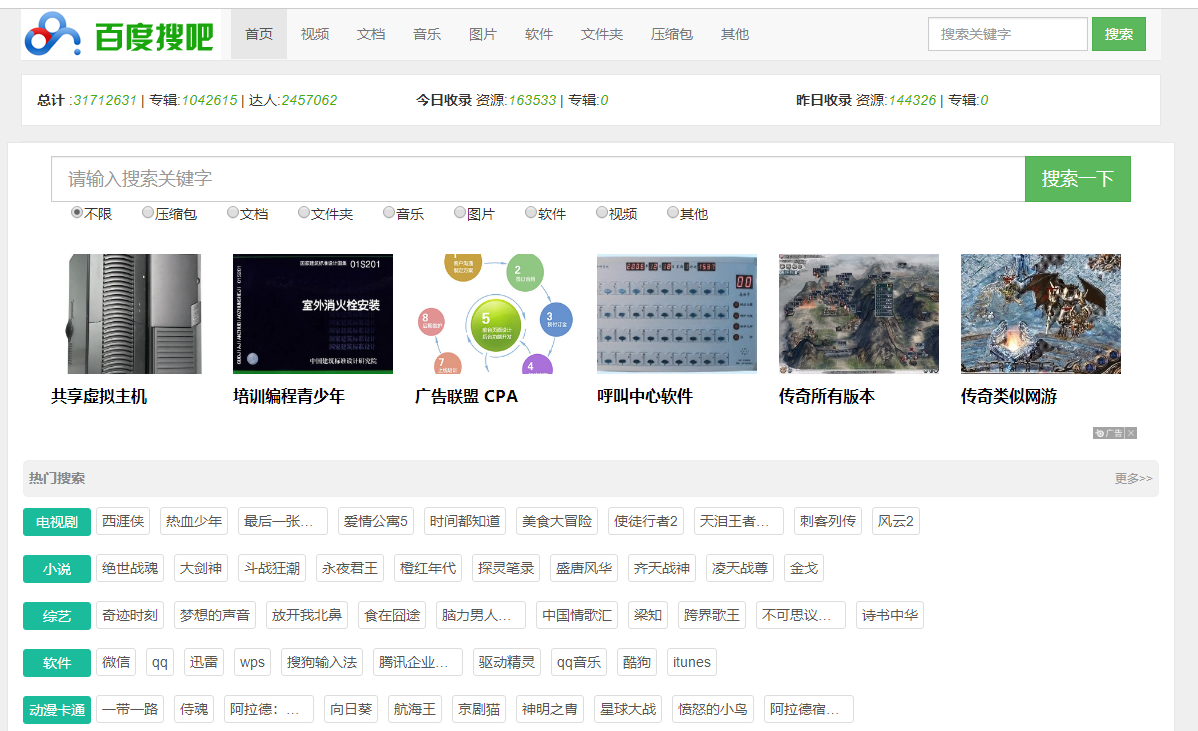1198x731 pixels.
Task: Select the 压缩包 radio button
Action: coord(148,212)
